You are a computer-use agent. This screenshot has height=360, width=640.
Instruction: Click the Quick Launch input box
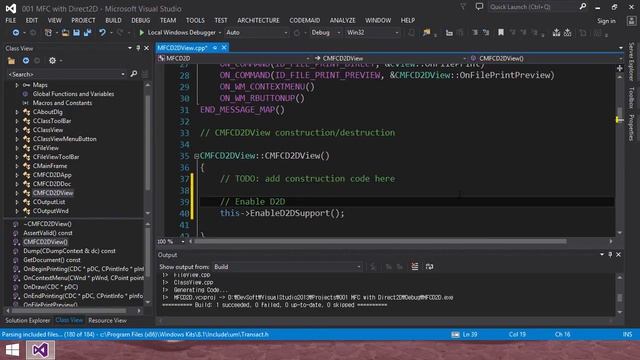point(532,7)
